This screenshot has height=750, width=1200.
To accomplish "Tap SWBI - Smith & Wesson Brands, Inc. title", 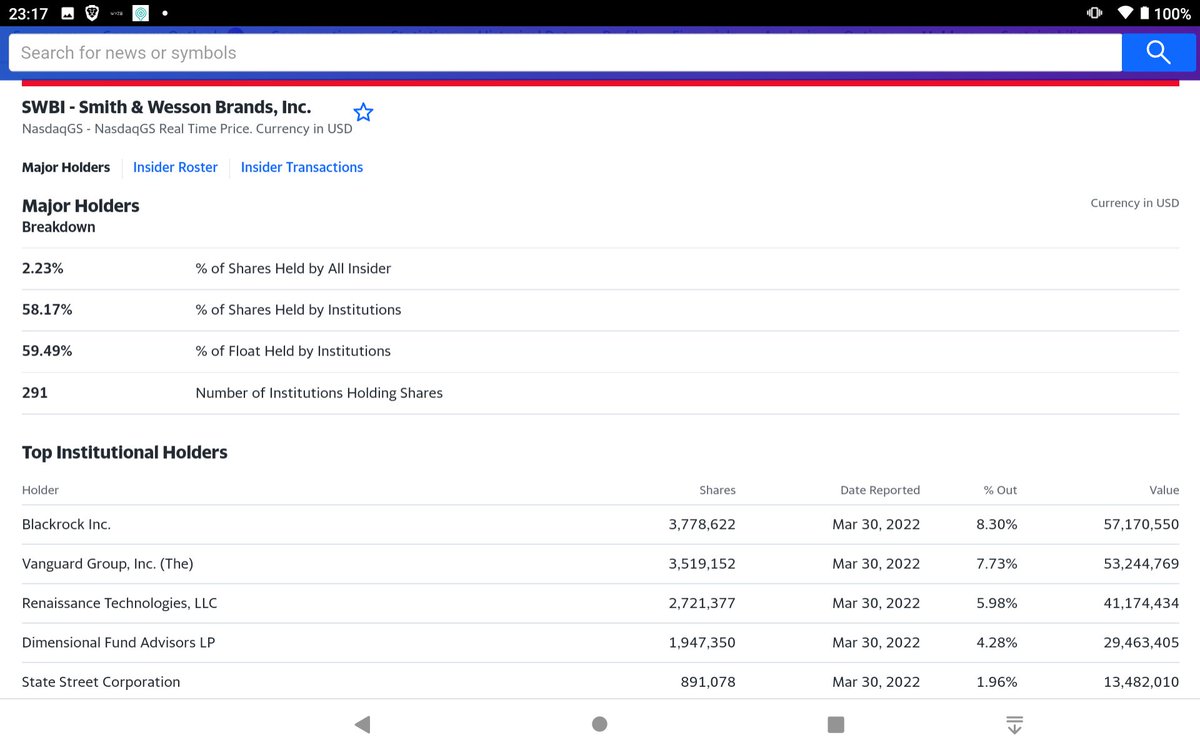I will point(166,107).
